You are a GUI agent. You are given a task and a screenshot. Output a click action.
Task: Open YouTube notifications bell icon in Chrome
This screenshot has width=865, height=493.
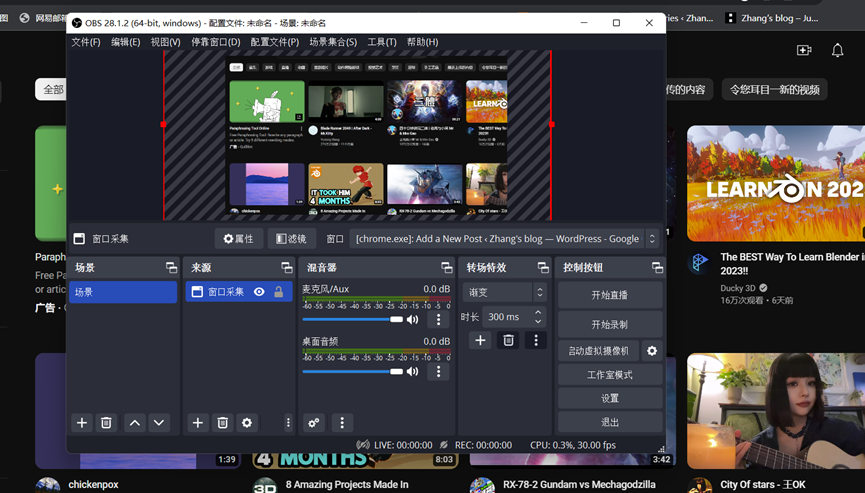(x=837, y=50)
